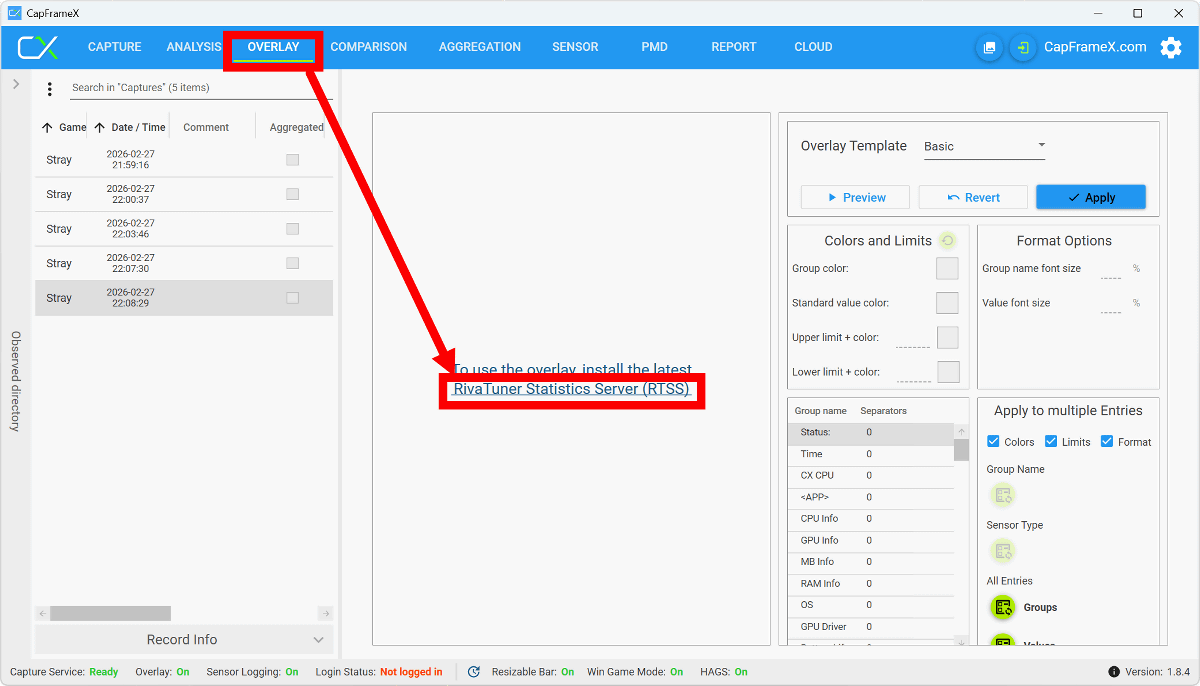Expand the Observed directory sidebar
Screen dimensions: 1200x686
[15, 85]
